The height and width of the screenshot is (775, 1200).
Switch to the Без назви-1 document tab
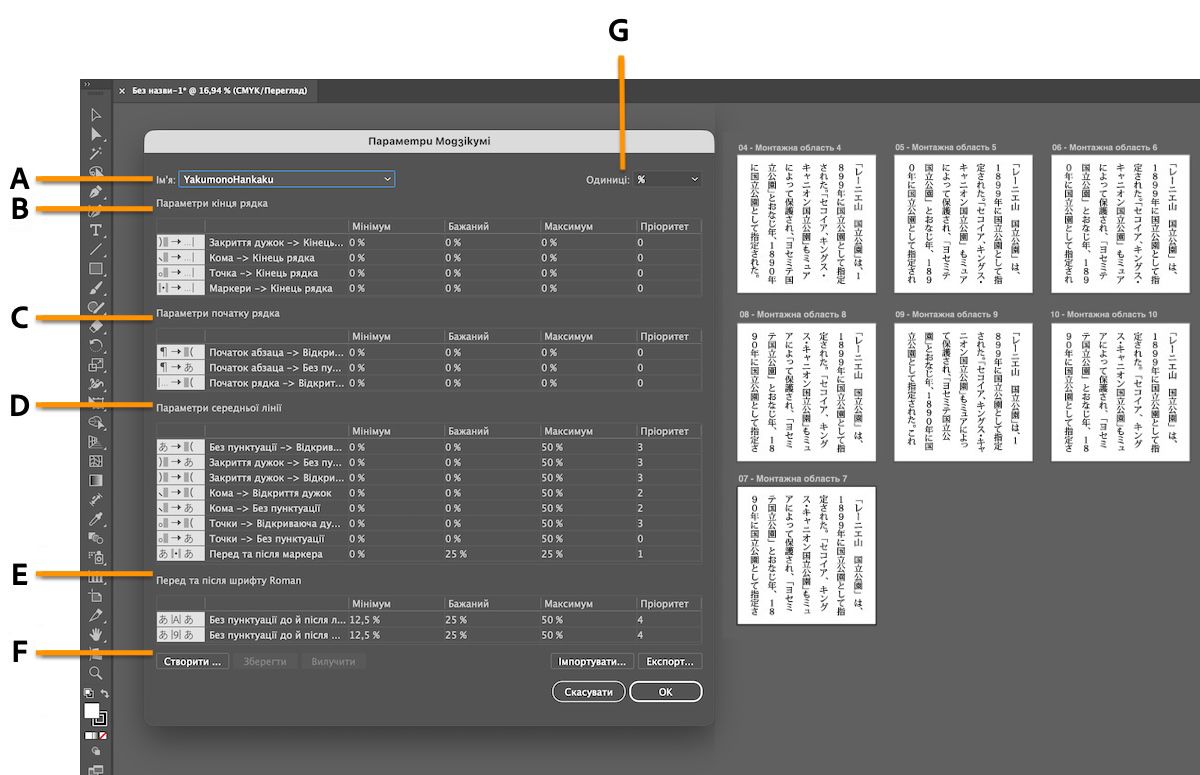tap(219, 91)
